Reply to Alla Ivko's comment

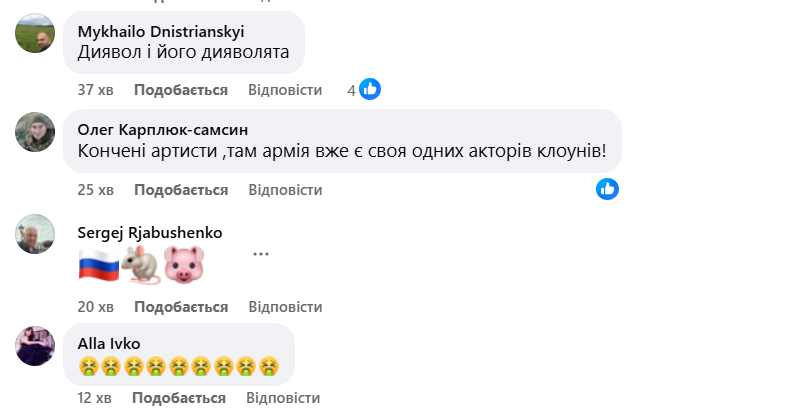(x=285, y=400)
